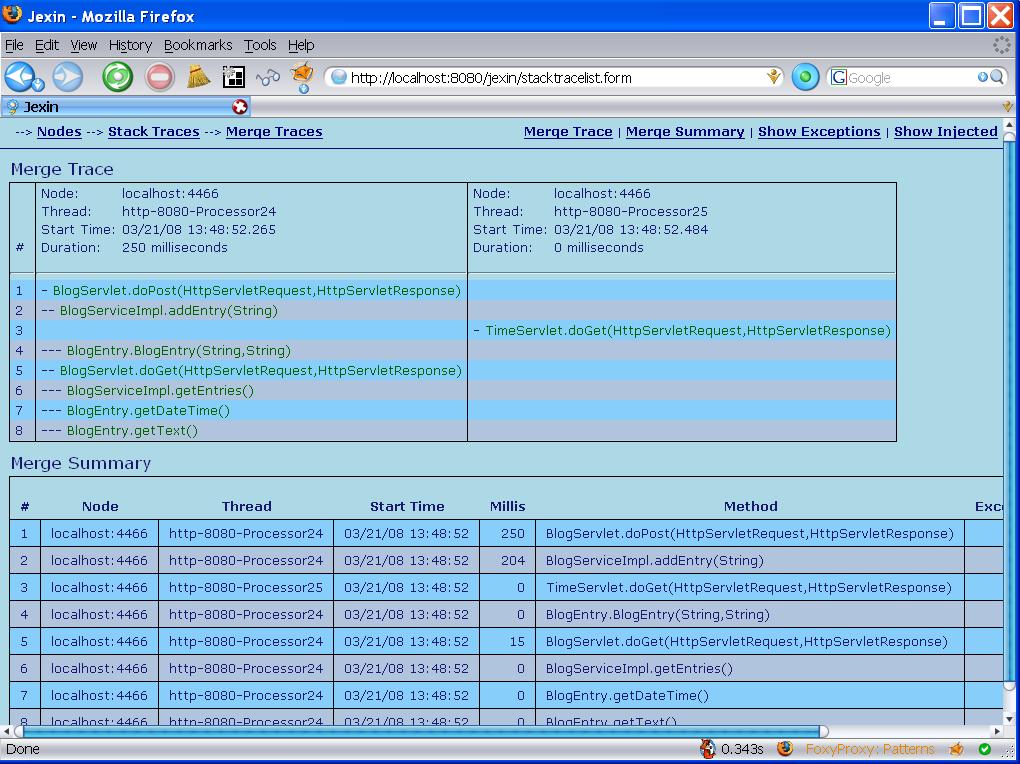
Task: Click the horizontal scrollbar thumb
Action: point(421,731)
